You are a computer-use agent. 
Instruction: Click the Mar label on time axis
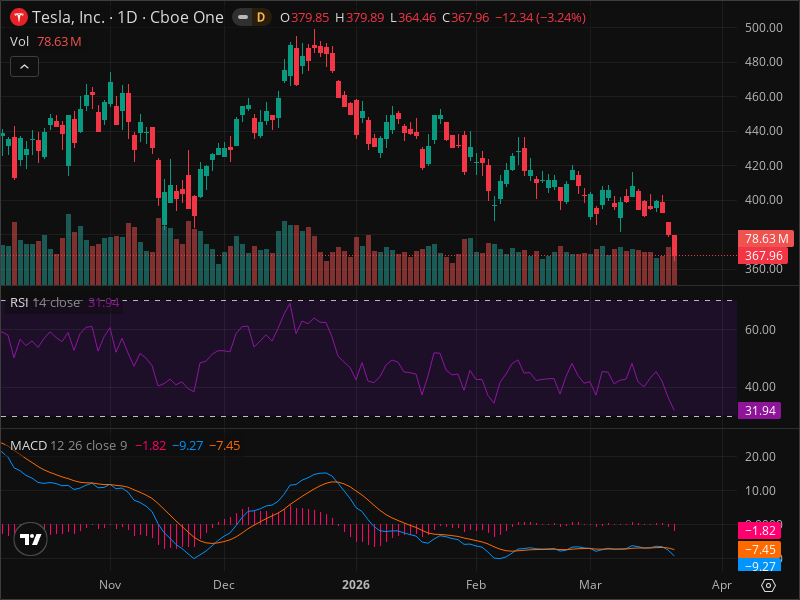(x=590, y=585)
